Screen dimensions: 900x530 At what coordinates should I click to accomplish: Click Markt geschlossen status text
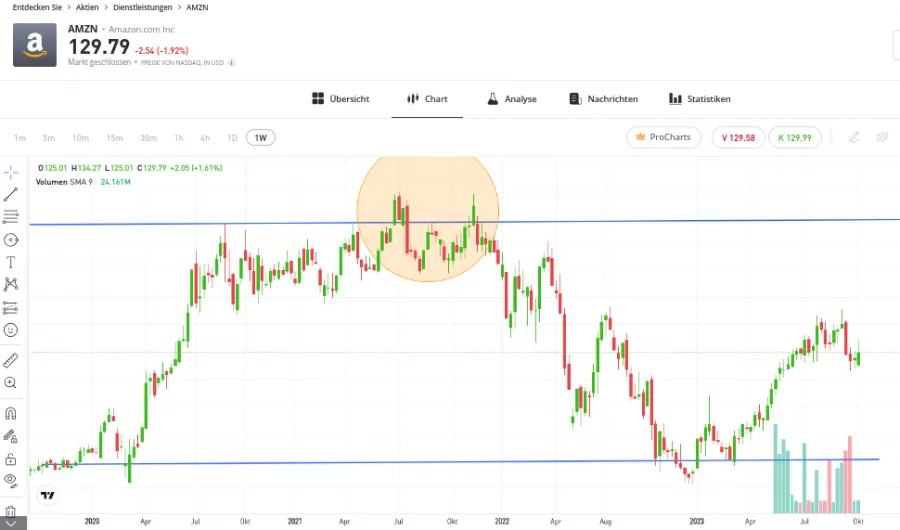(99, 62)
